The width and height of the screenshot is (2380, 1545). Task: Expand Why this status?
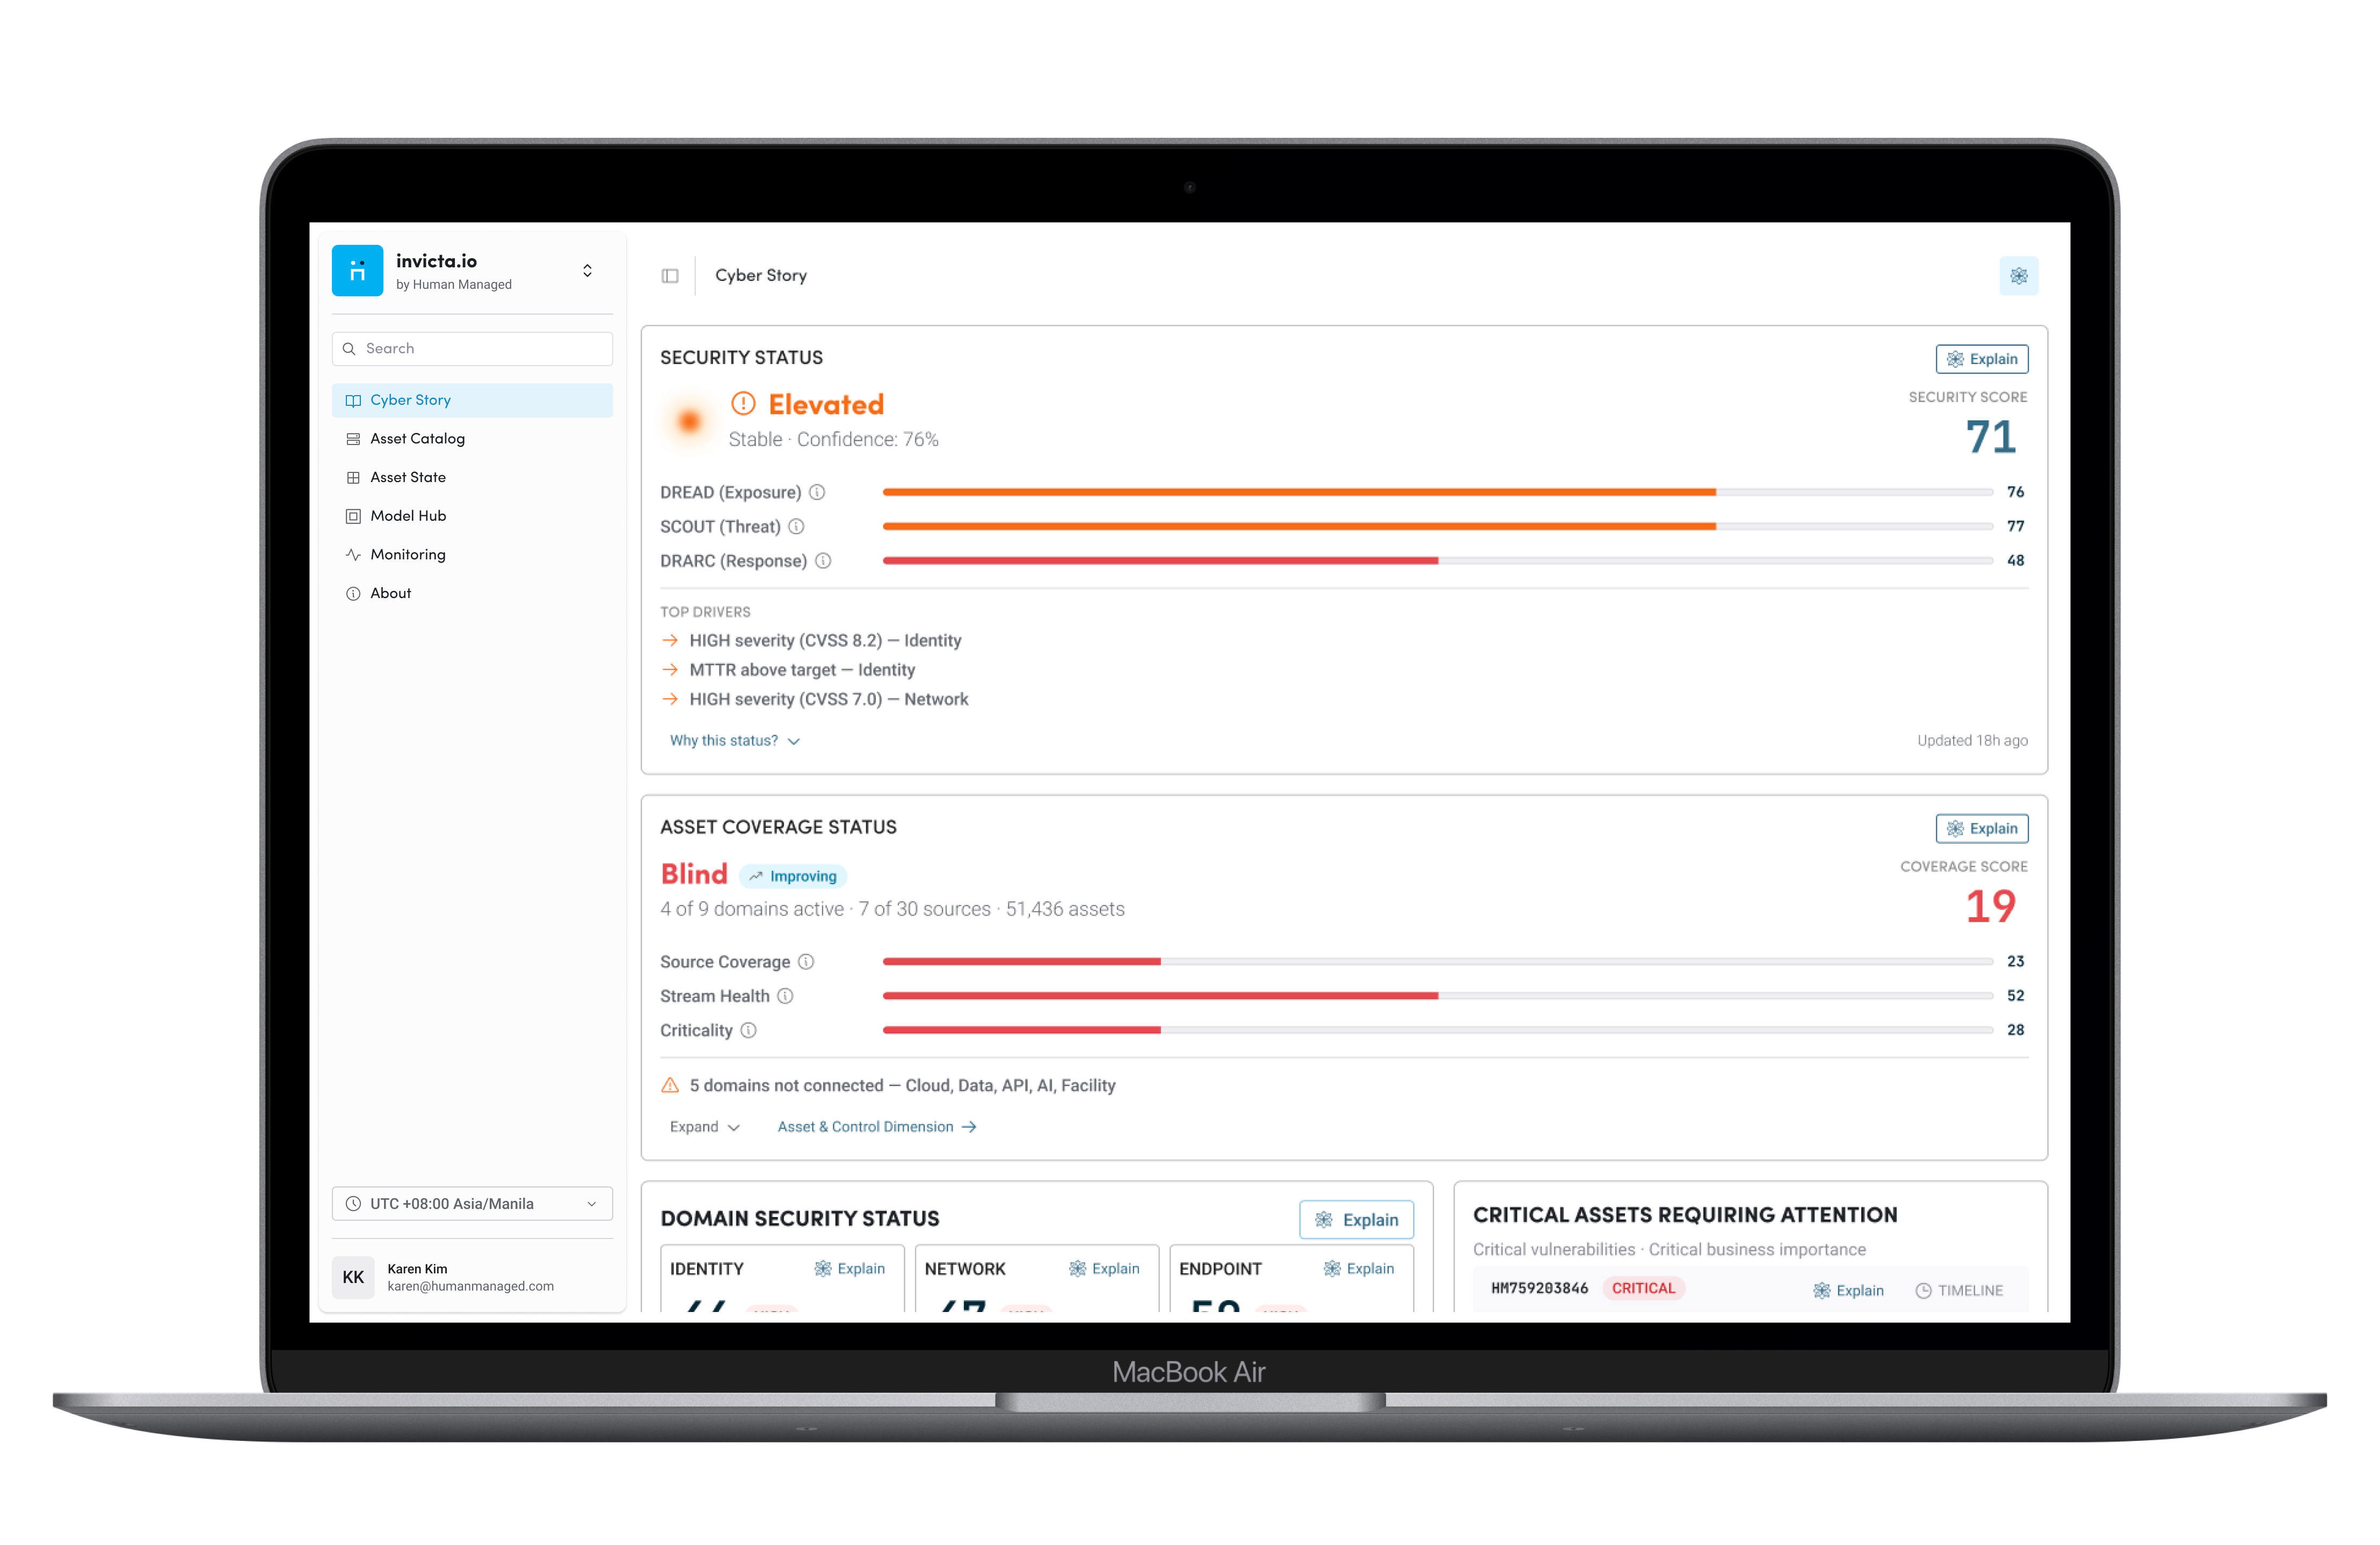pyautogui.click(x=735, y=741)
